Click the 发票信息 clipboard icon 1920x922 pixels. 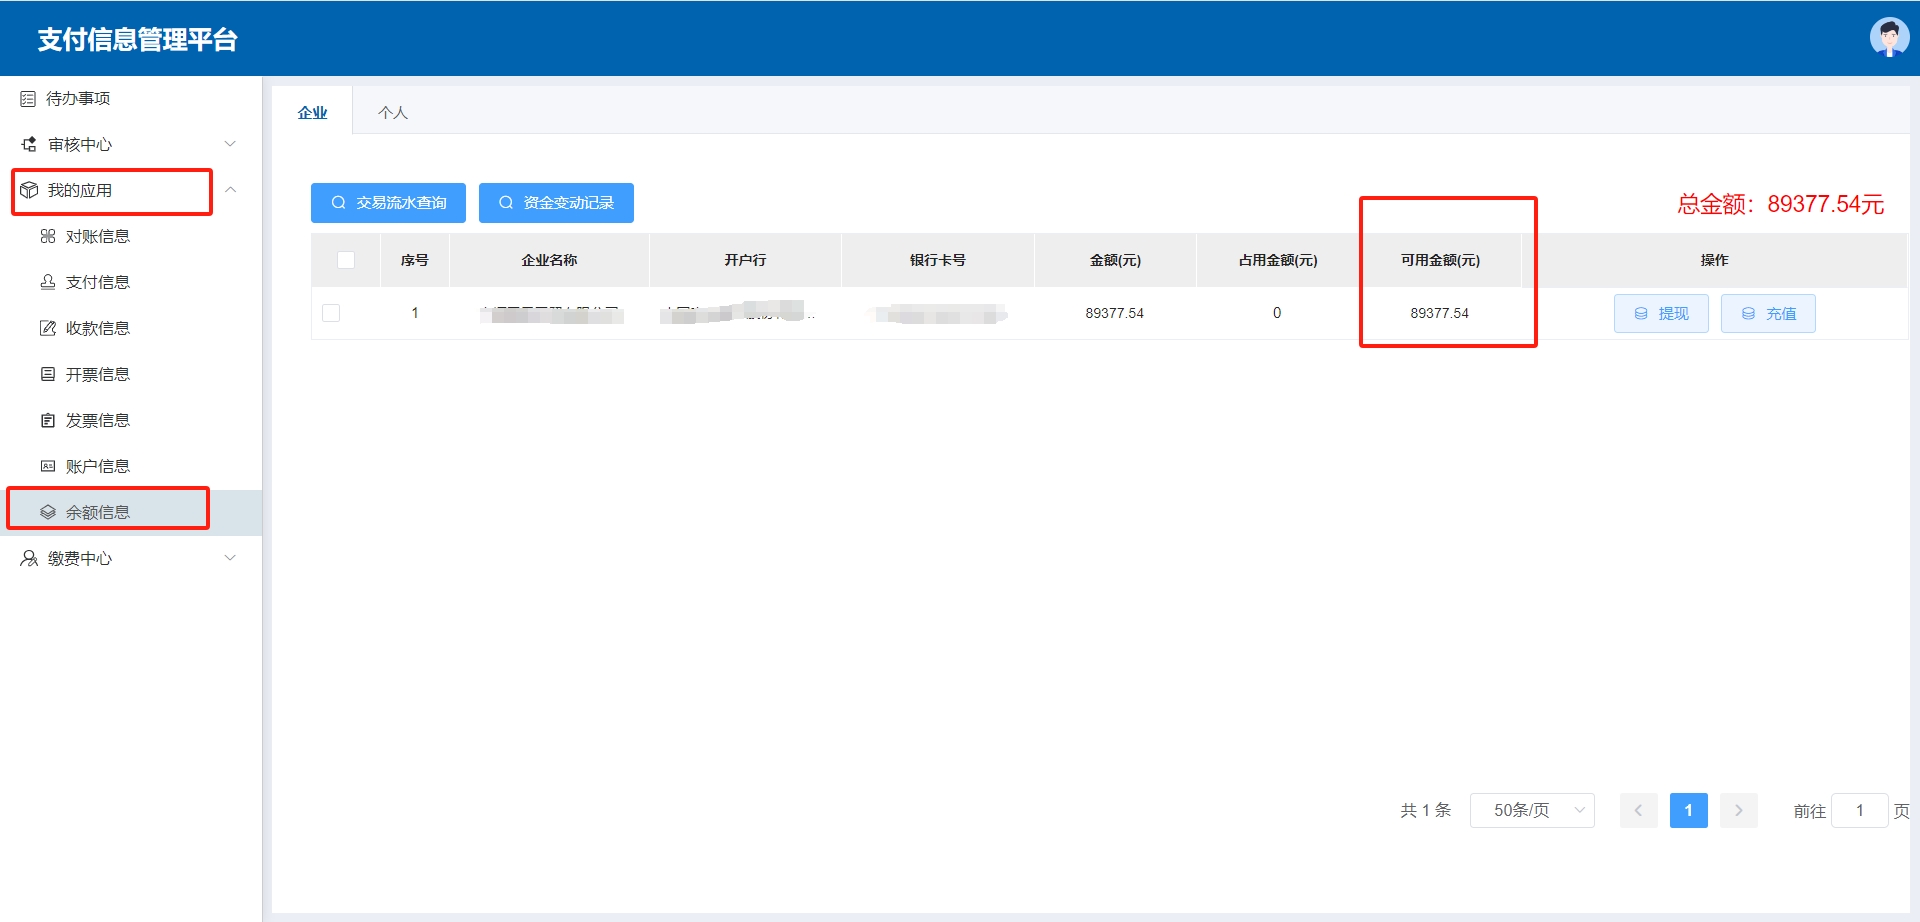(x=47, y=421)
